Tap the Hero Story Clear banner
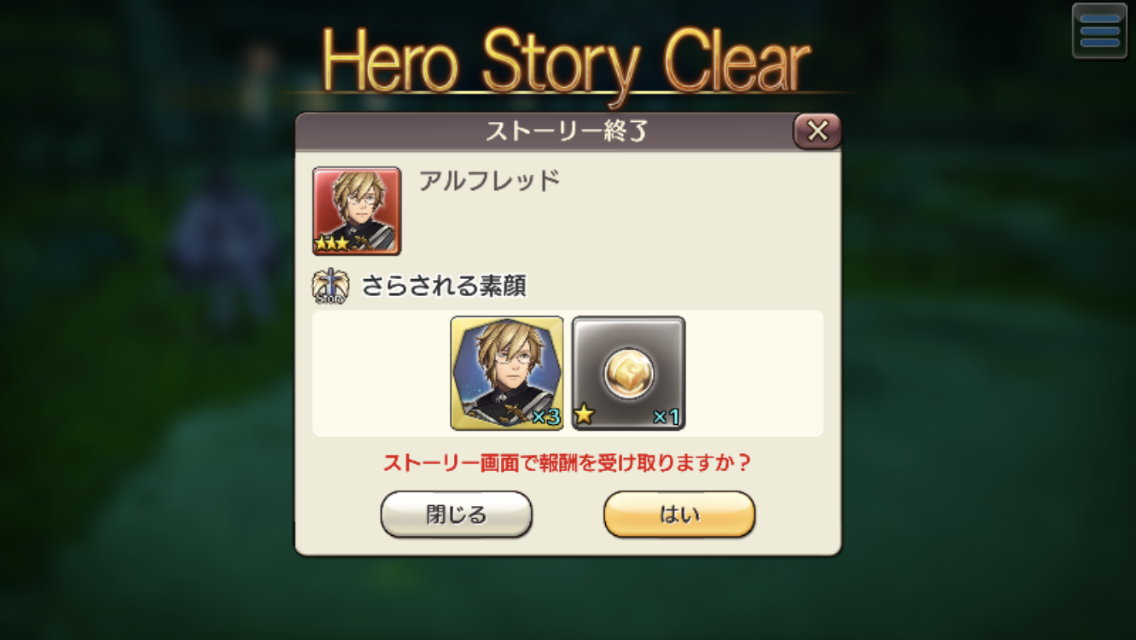The image size is (1136, 640). point(566,62)
